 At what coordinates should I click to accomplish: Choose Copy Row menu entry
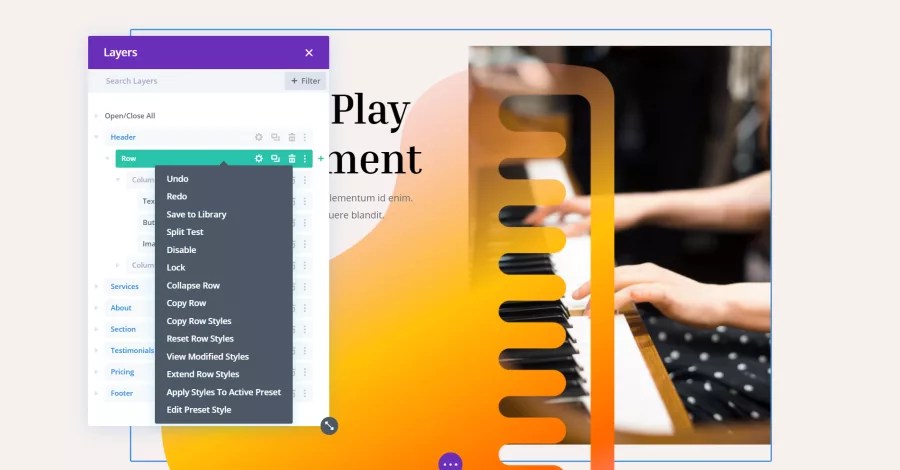[x=186, y=303]
